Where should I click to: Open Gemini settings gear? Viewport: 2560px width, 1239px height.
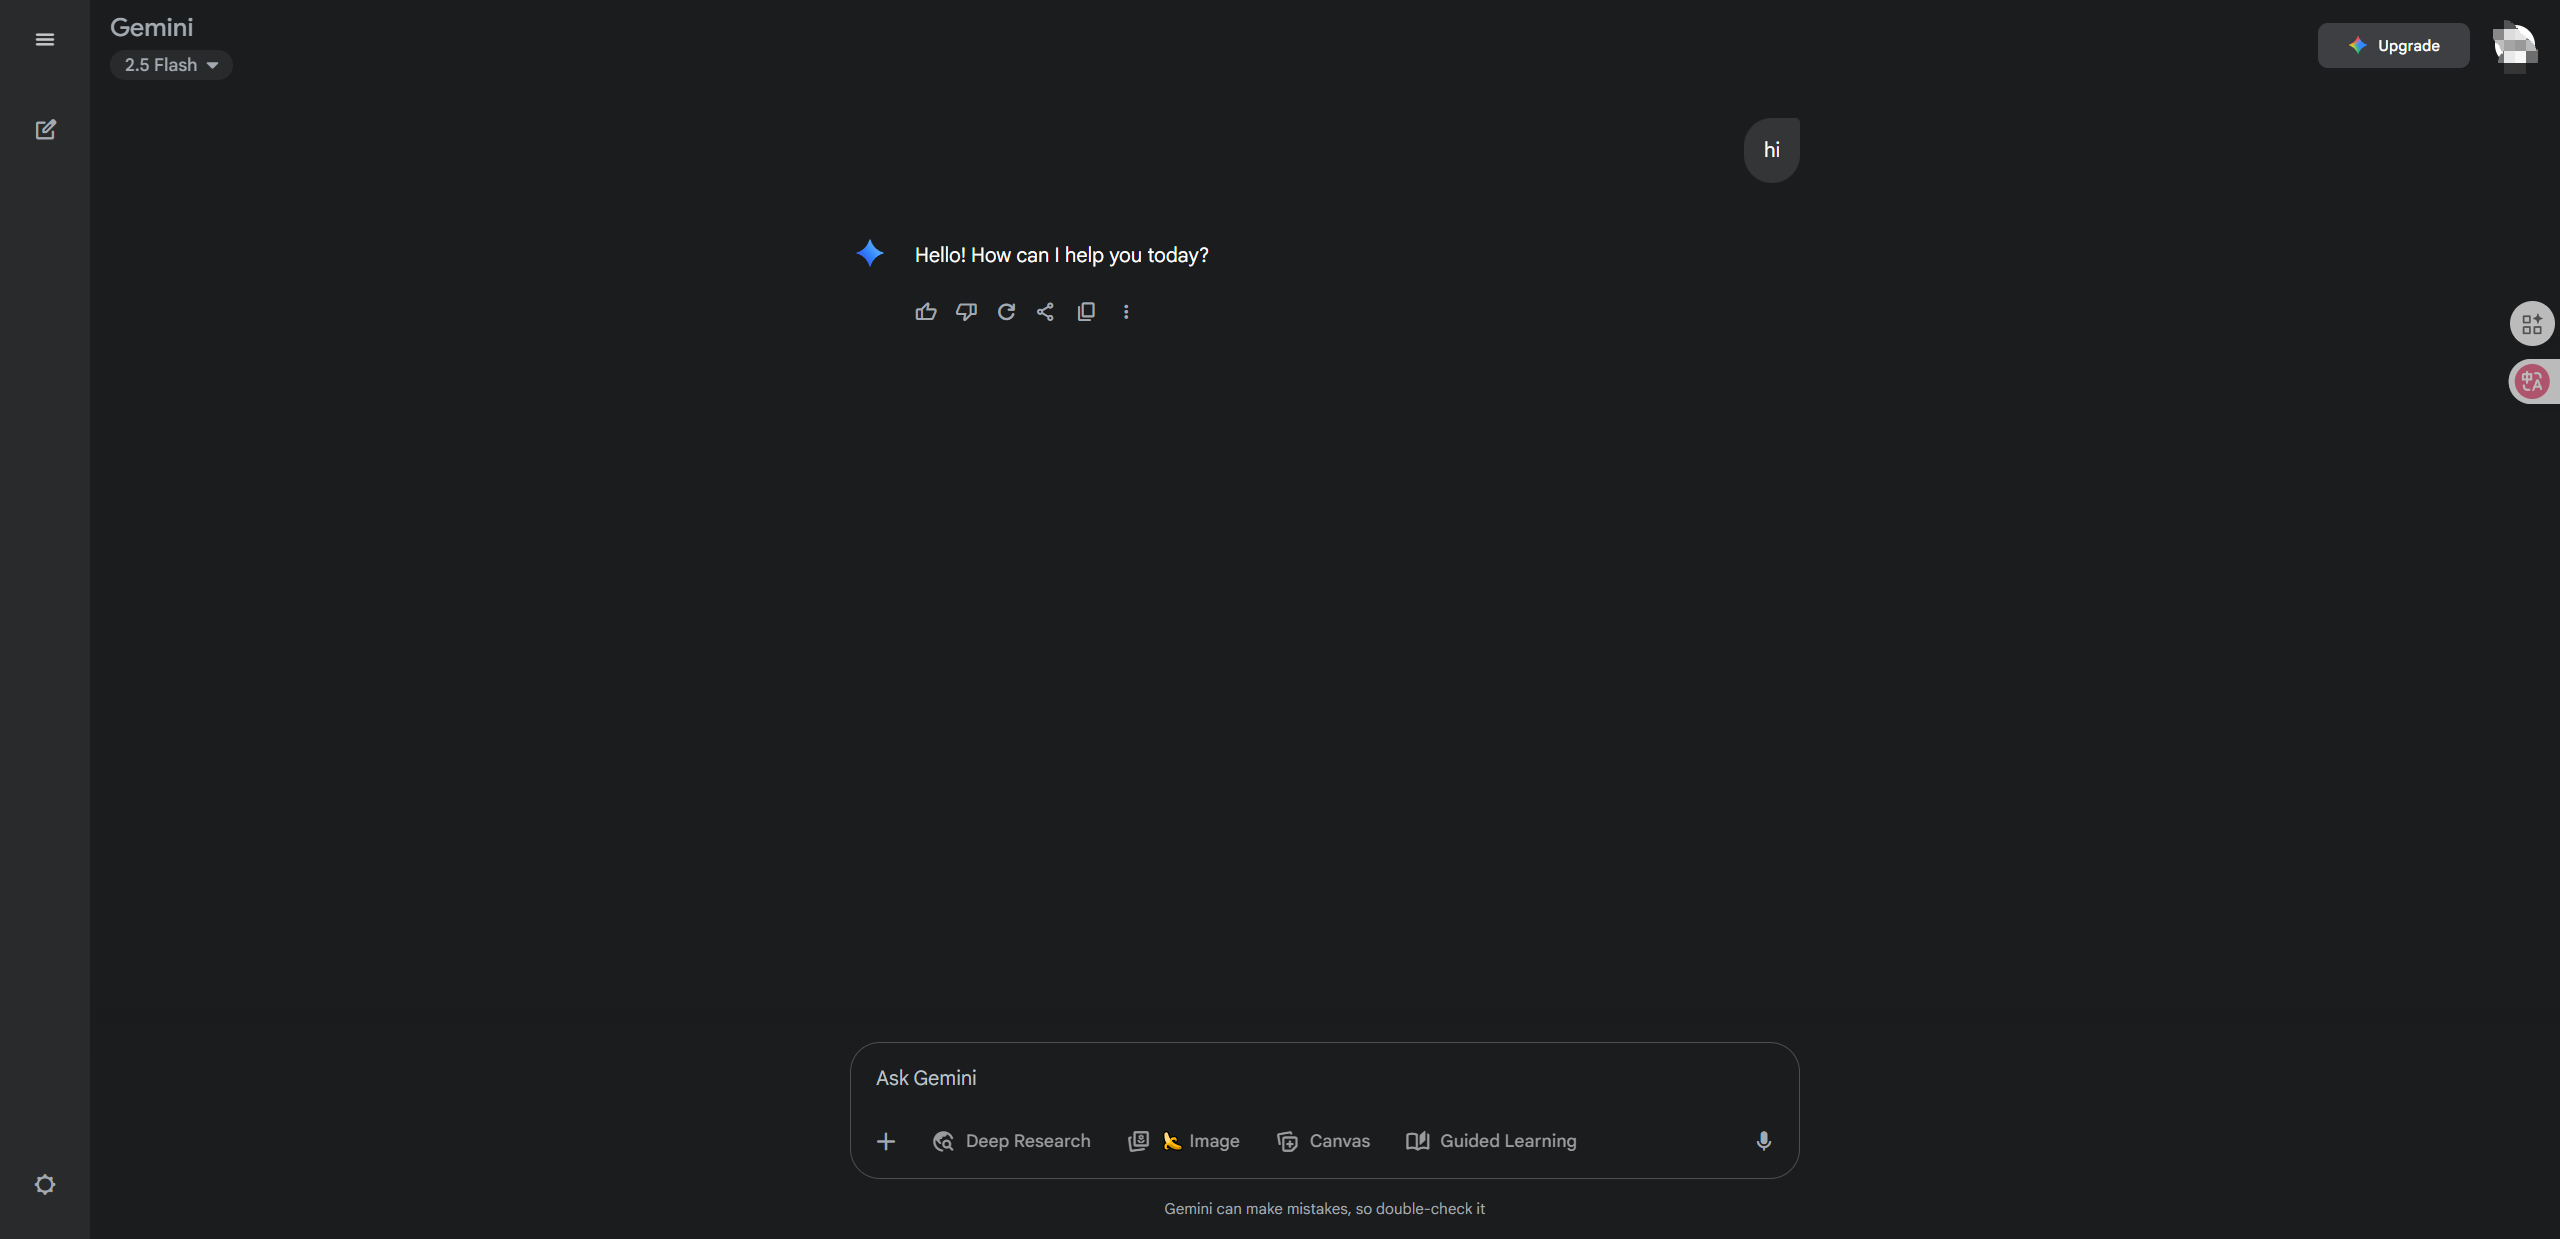tap(44, 1184)
